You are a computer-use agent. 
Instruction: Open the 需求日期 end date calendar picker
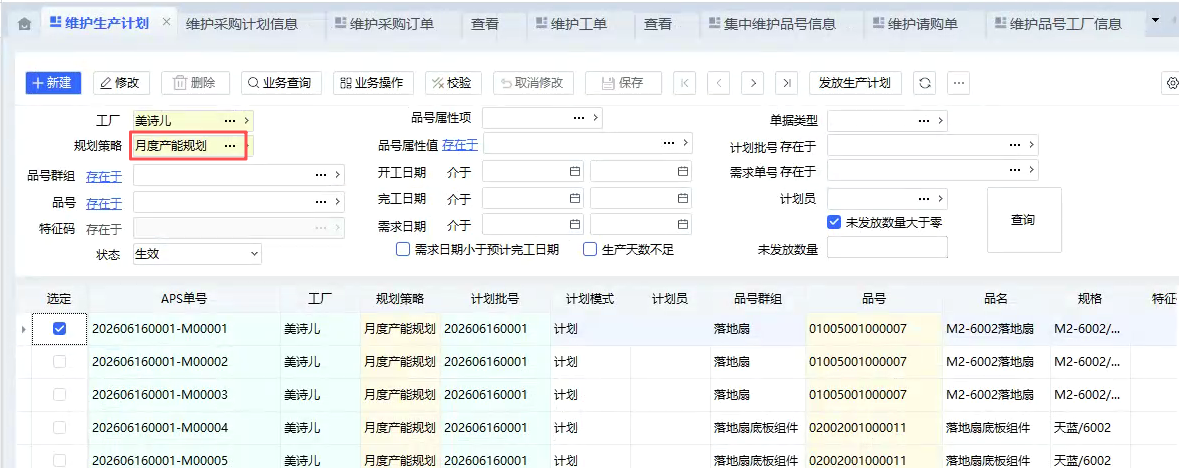click(683, 224)
